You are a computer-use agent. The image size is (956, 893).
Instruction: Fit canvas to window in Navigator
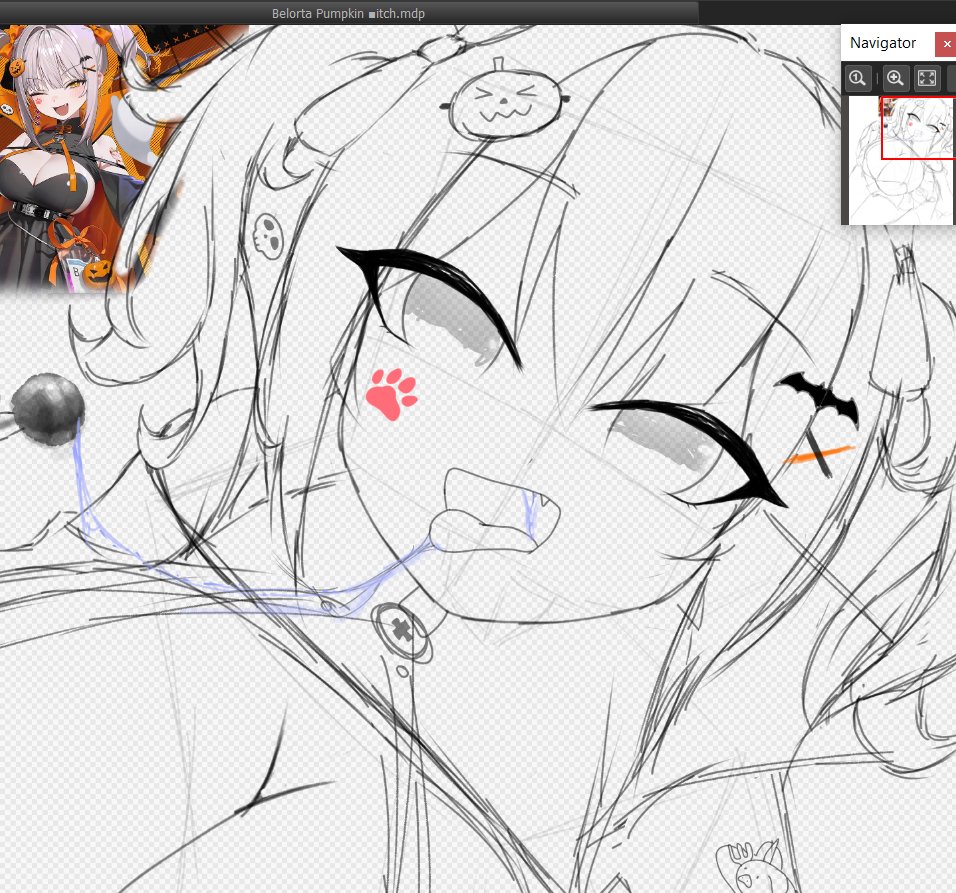(927, 78)
